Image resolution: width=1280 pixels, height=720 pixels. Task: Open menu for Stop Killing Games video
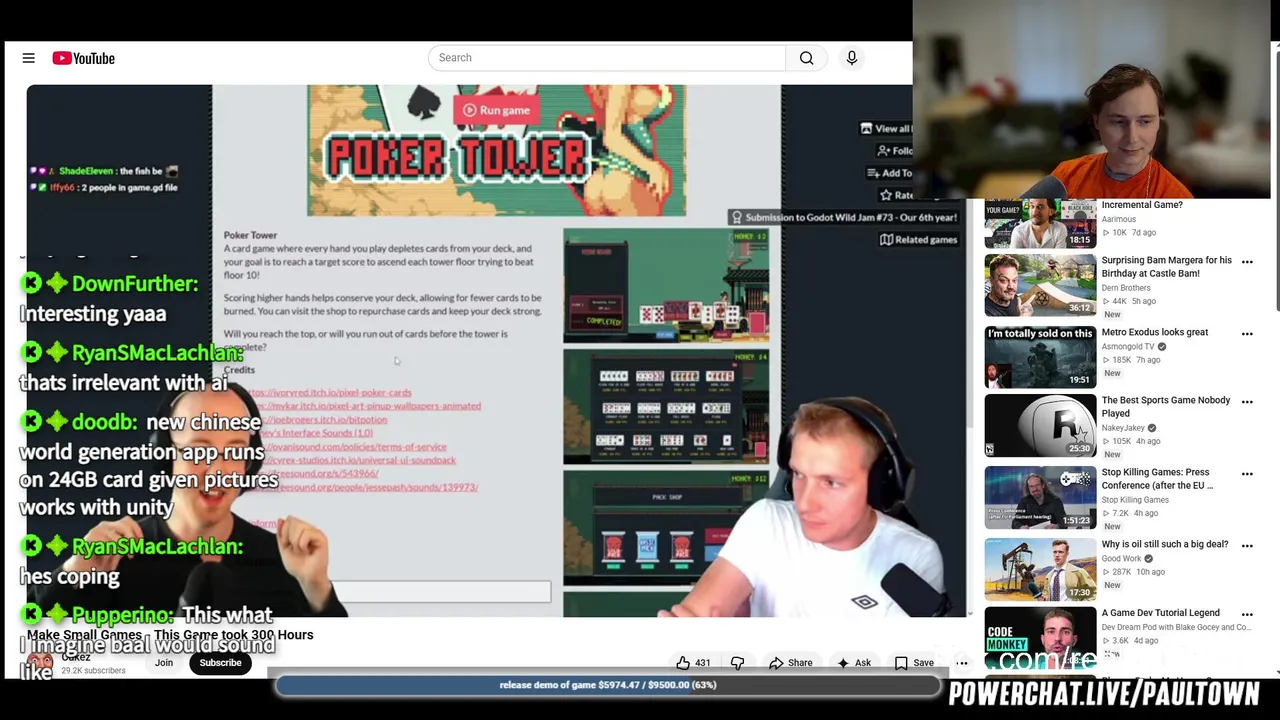1247,474
